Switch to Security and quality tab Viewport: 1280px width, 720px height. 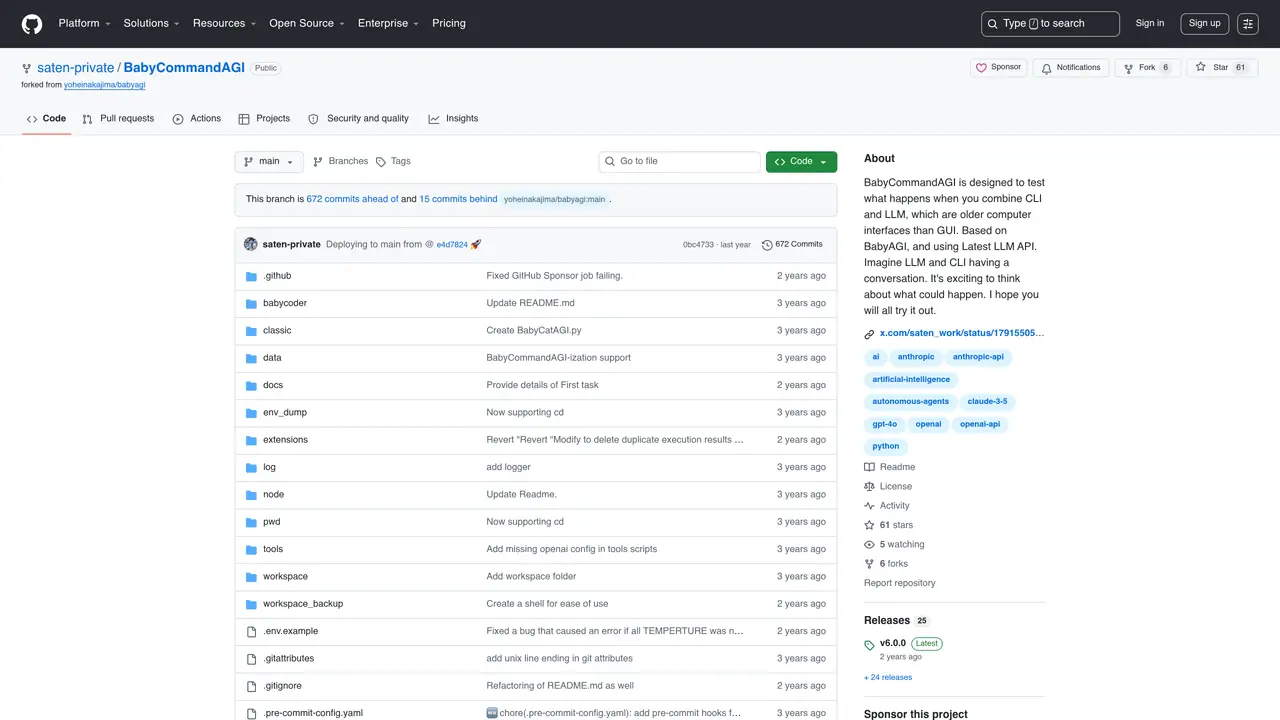coord(358,119)
